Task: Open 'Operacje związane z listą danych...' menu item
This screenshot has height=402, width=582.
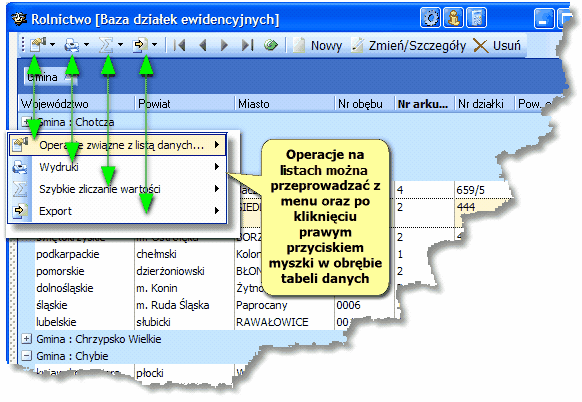Action: [118, 145]
